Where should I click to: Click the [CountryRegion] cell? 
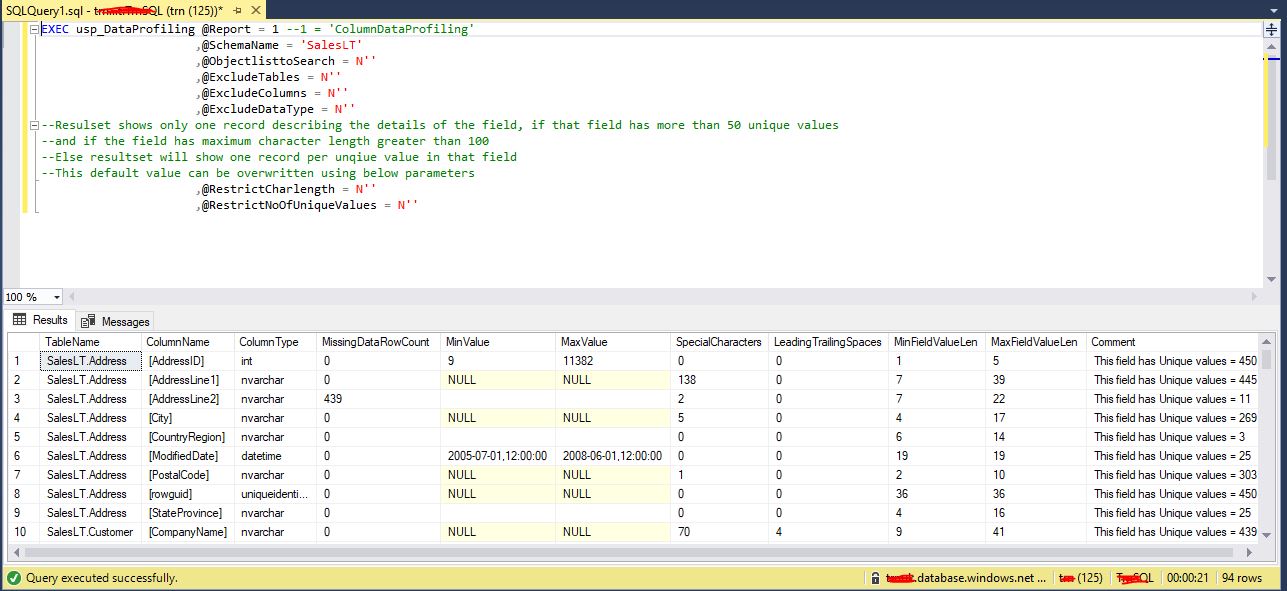[189, 437]
